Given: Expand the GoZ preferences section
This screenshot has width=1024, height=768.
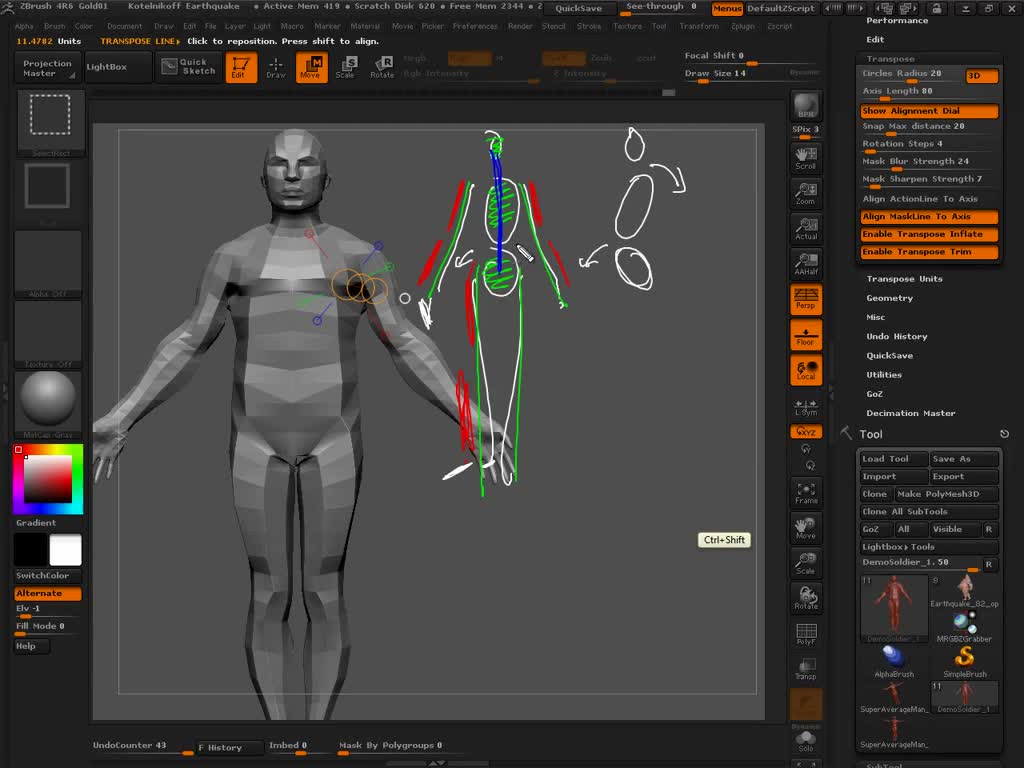Looking at the screenshot, I should pos(874,394).
